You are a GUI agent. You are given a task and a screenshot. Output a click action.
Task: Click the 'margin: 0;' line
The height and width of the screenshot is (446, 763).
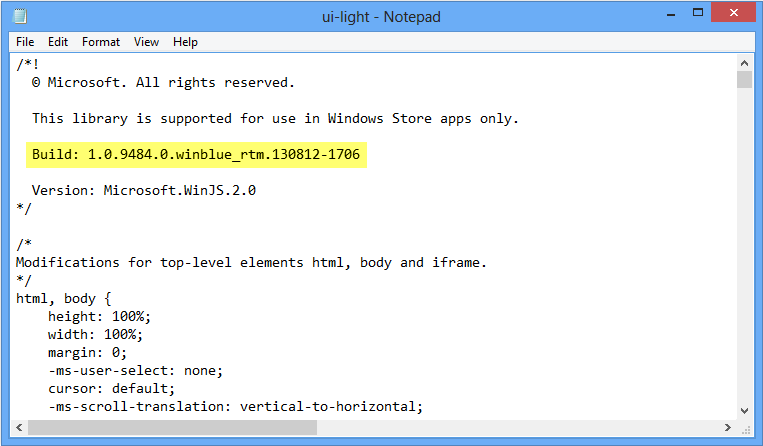click(x=87, y=353)
